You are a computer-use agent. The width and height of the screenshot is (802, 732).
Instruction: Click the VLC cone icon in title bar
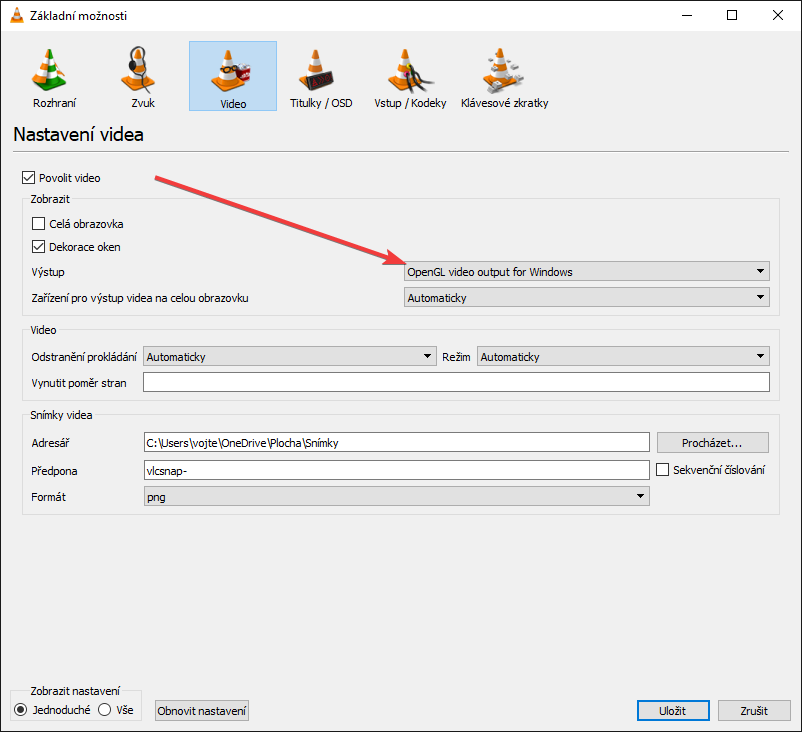(x=16, y=16)
